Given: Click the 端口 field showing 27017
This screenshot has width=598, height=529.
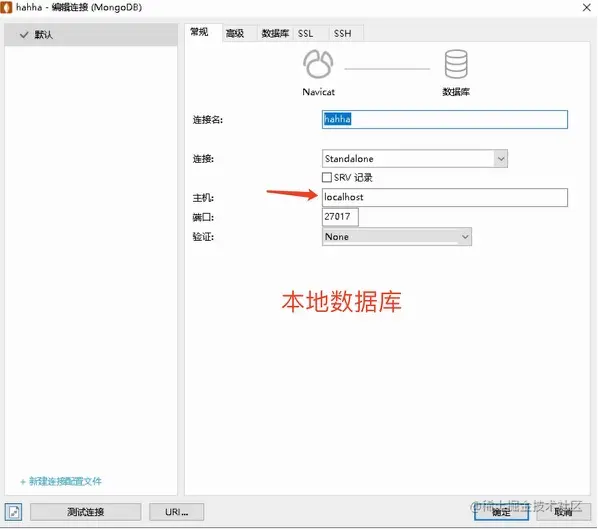Looking at the screenshot, I should [340, 217].
